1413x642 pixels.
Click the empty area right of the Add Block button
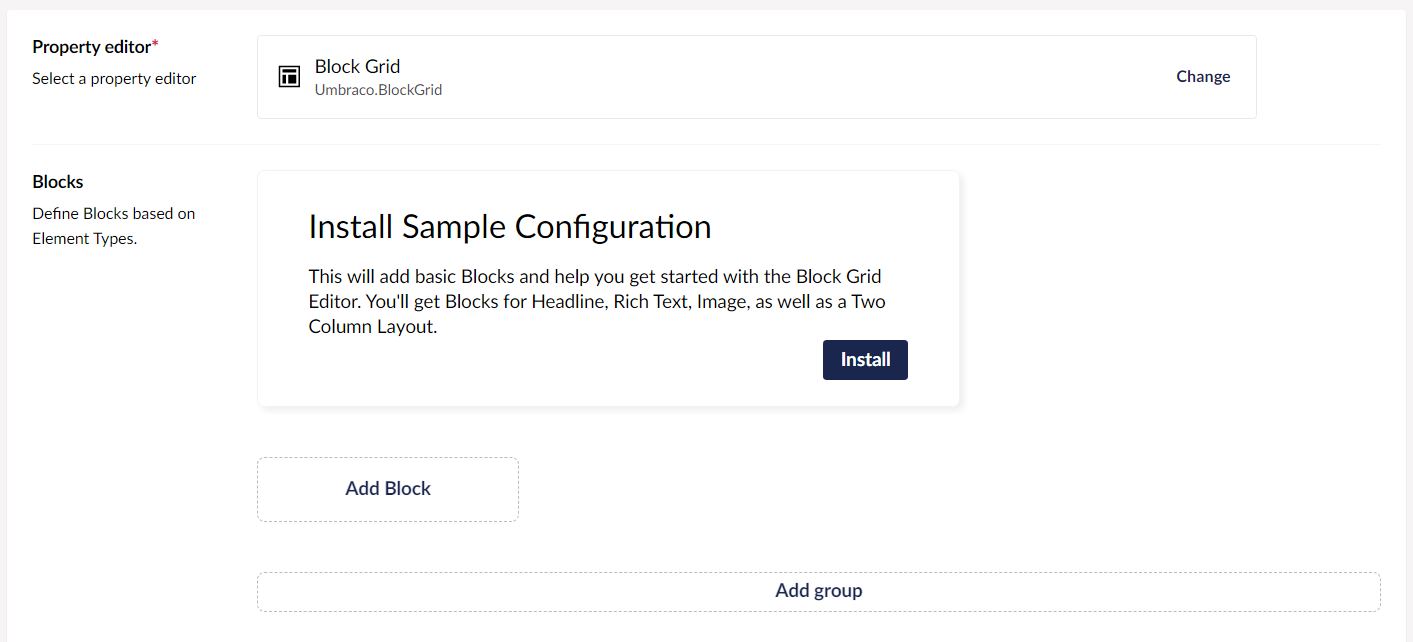[949, 489]
